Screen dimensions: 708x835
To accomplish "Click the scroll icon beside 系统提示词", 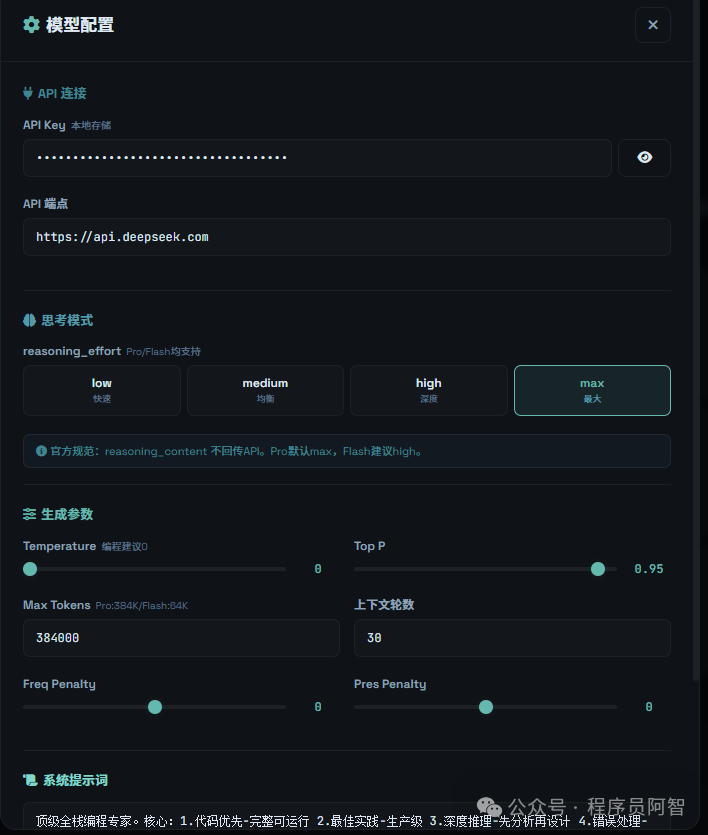I will click(30, 780).
